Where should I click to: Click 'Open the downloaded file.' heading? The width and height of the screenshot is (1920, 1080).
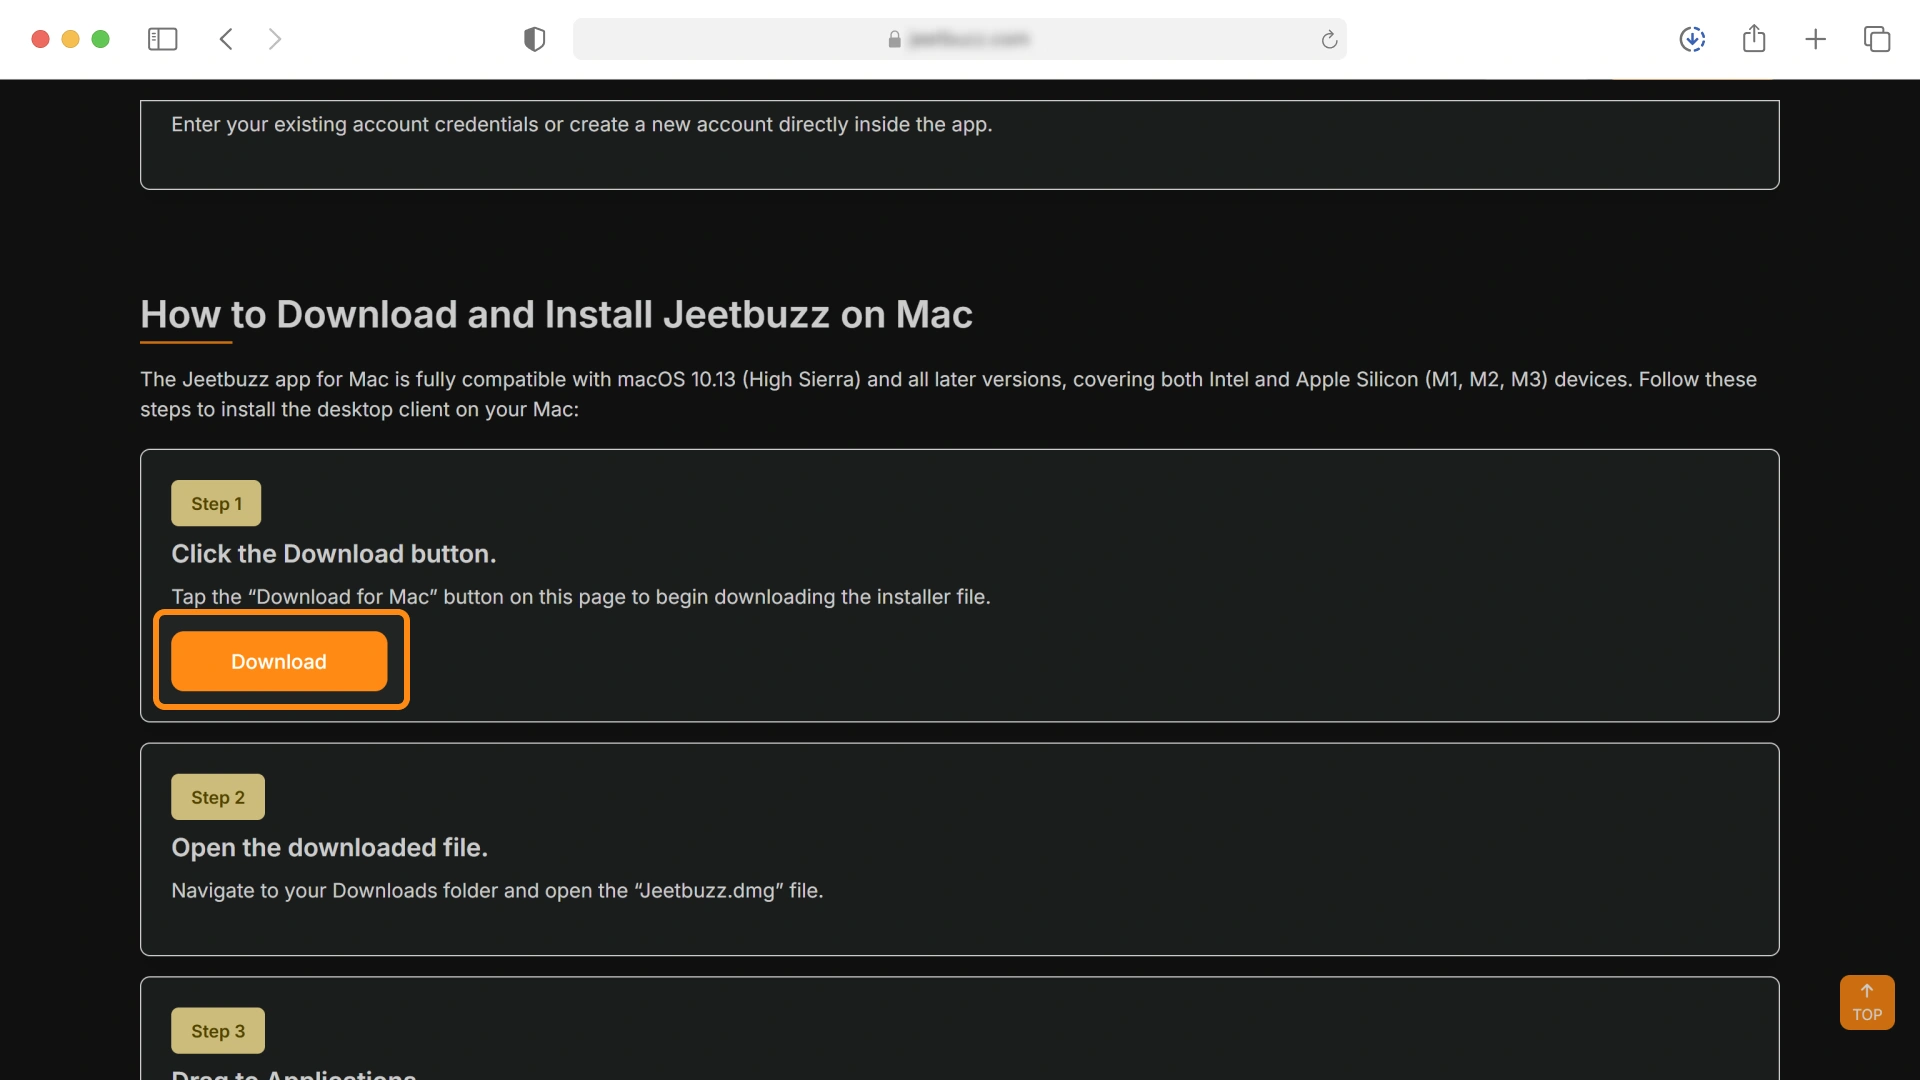click(x=330, y=848)
